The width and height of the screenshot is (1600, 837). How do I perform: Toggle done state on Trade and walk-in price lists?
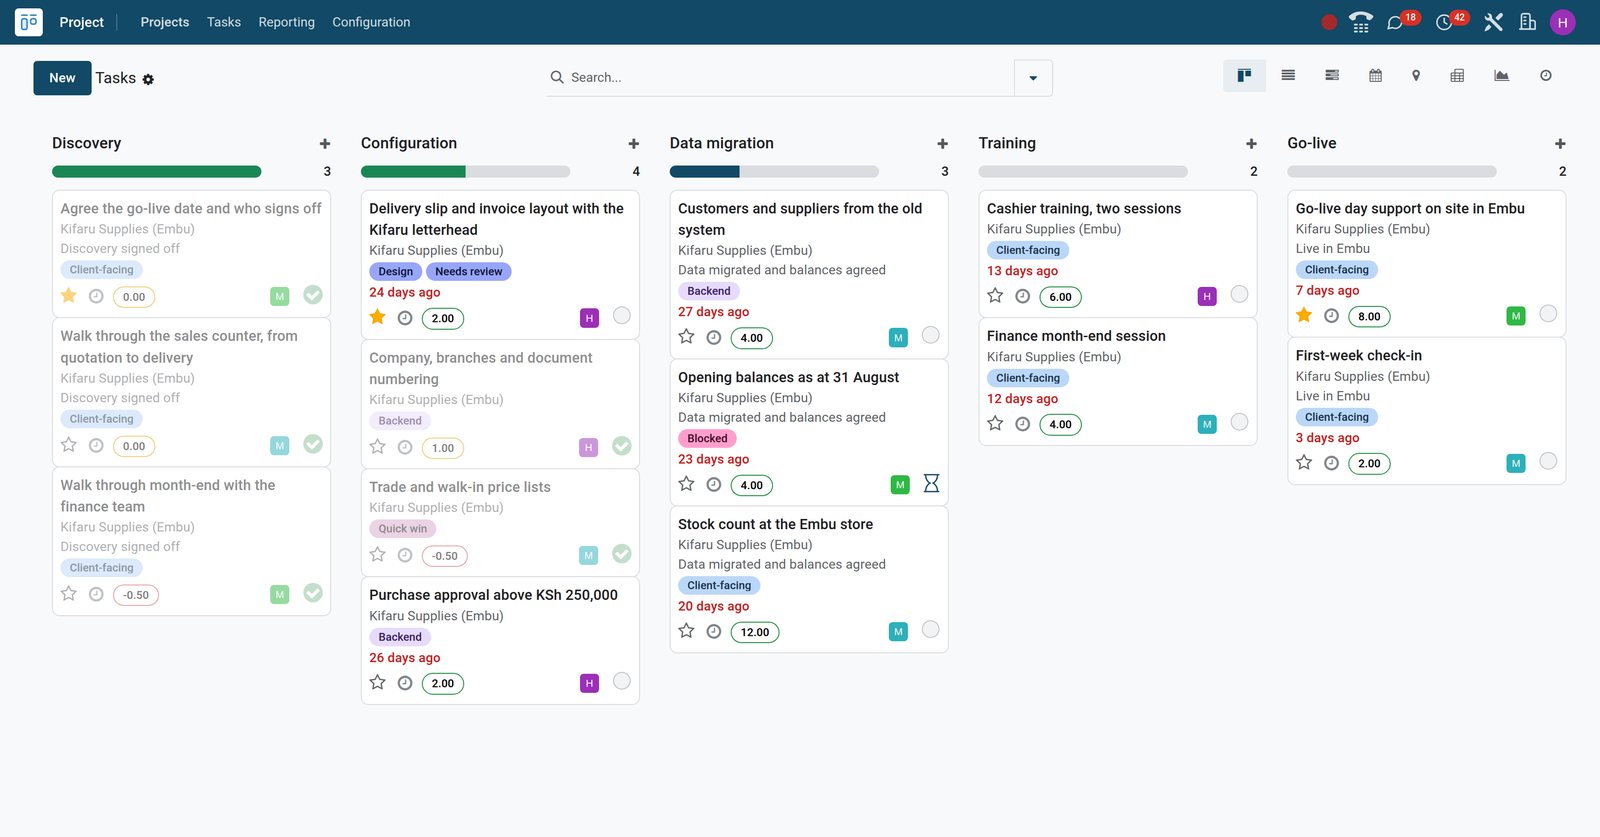[622, 554]
